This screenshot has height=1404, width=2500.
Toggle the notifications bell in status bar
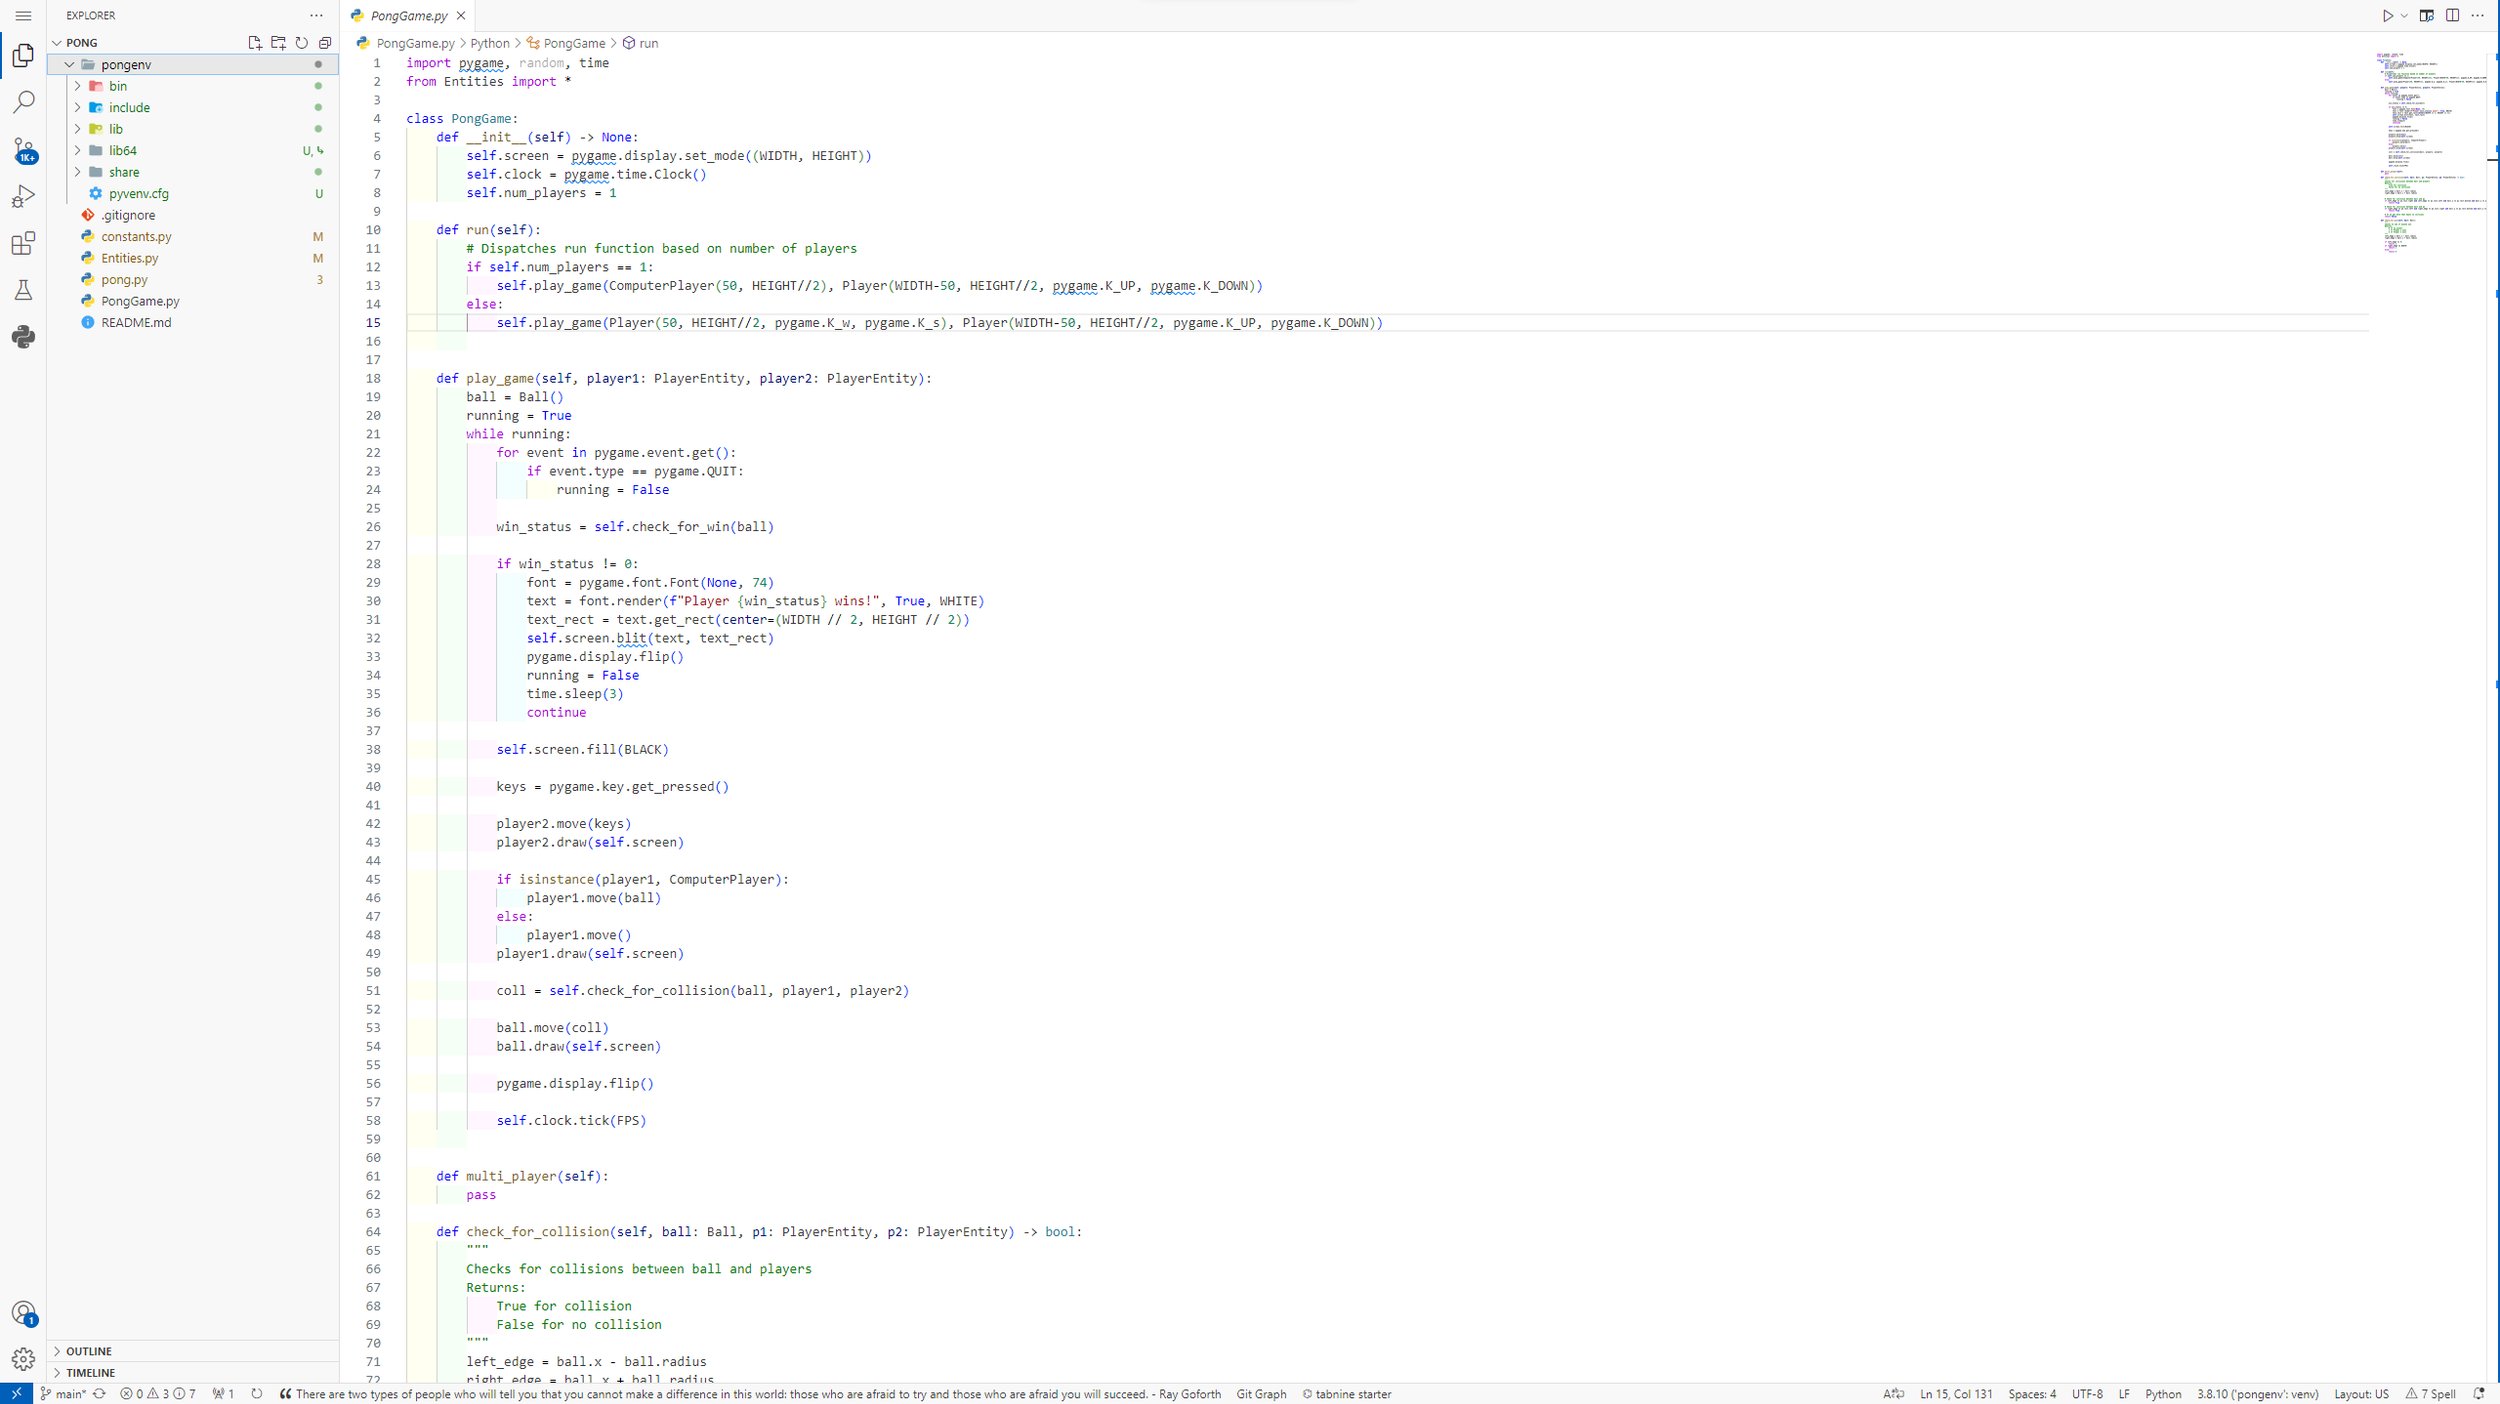click(2479, 1394)
